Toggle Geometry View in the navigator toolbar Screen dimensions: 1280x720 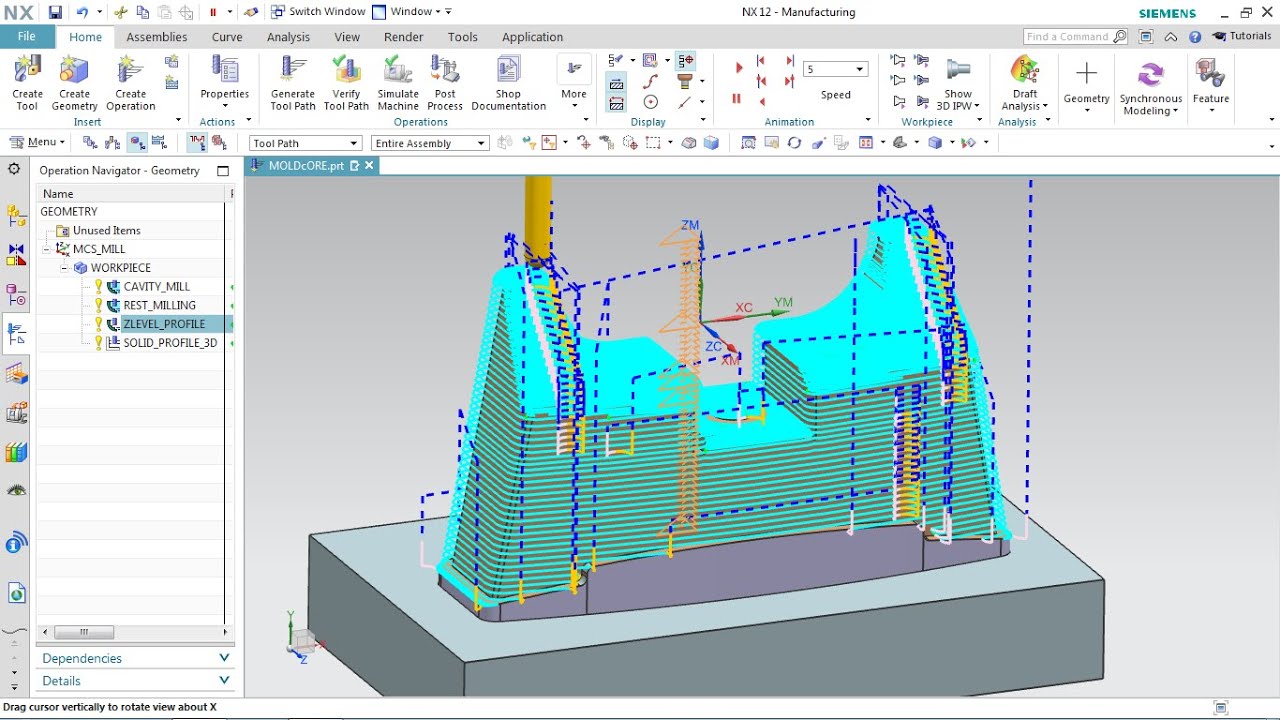(x=137, y=143)
